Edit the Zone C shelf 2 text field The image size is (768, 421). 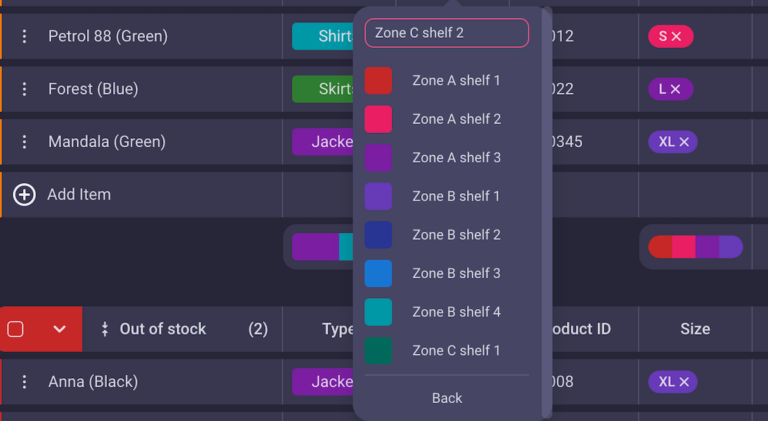tap(447, 33)
